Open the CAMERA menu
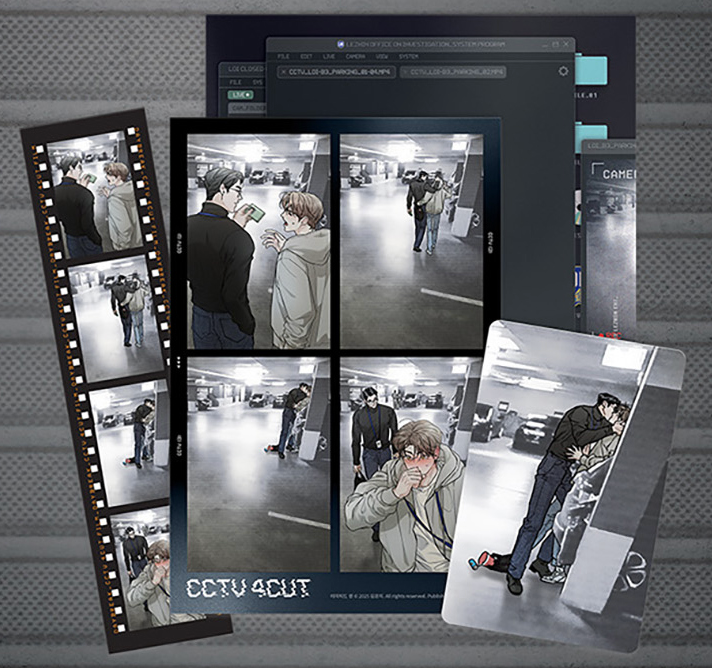712x668 pixels. pos(355,57)
